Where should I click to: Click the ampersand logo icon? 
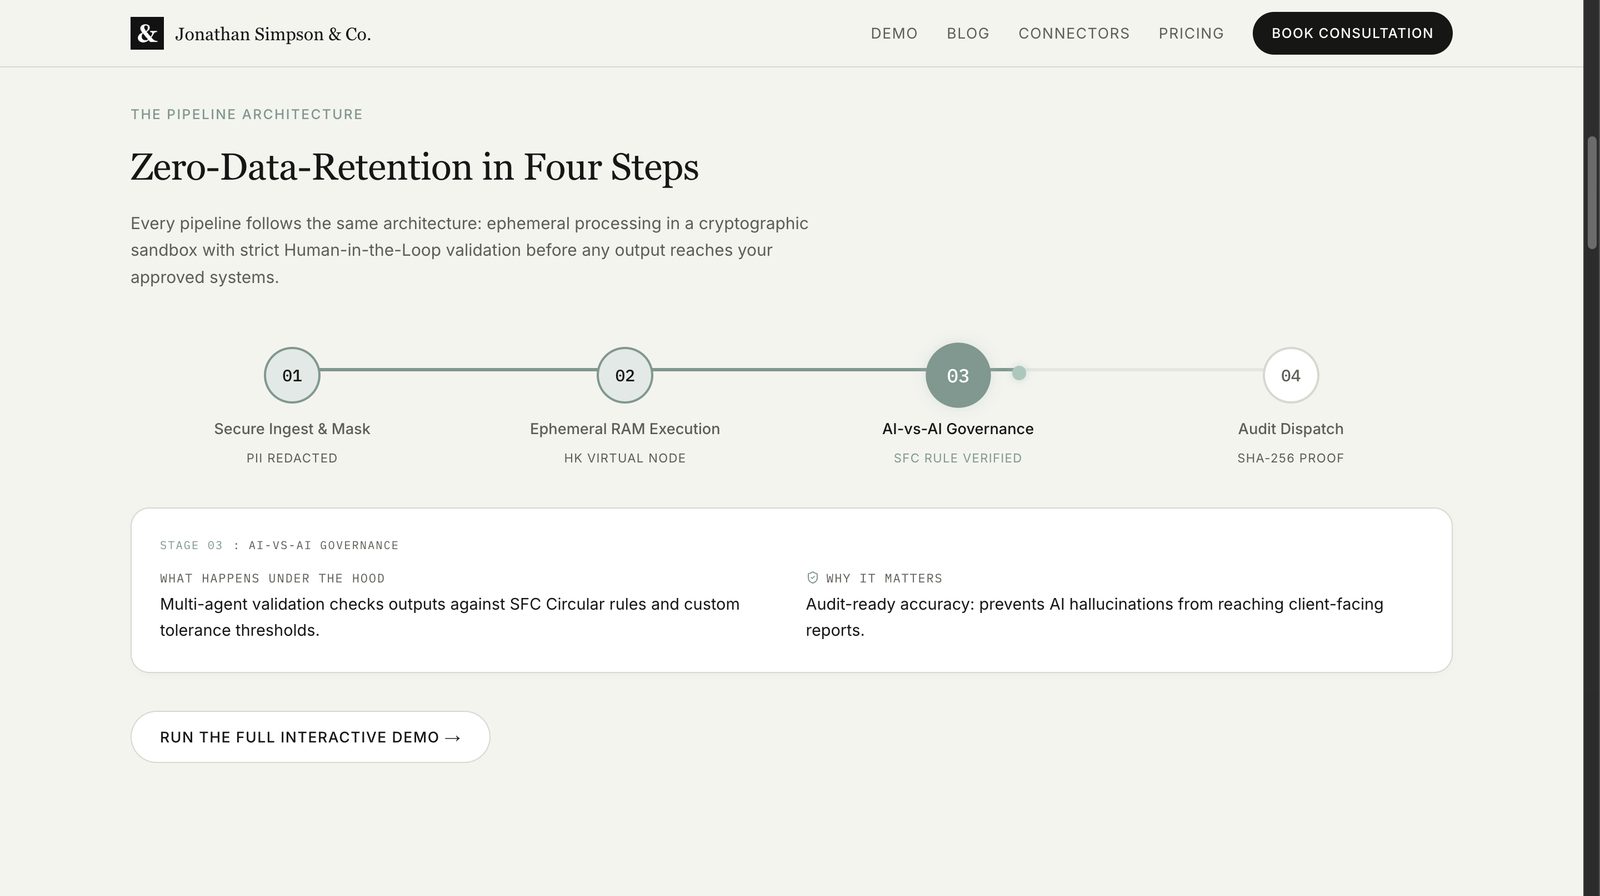pos(147,34)
